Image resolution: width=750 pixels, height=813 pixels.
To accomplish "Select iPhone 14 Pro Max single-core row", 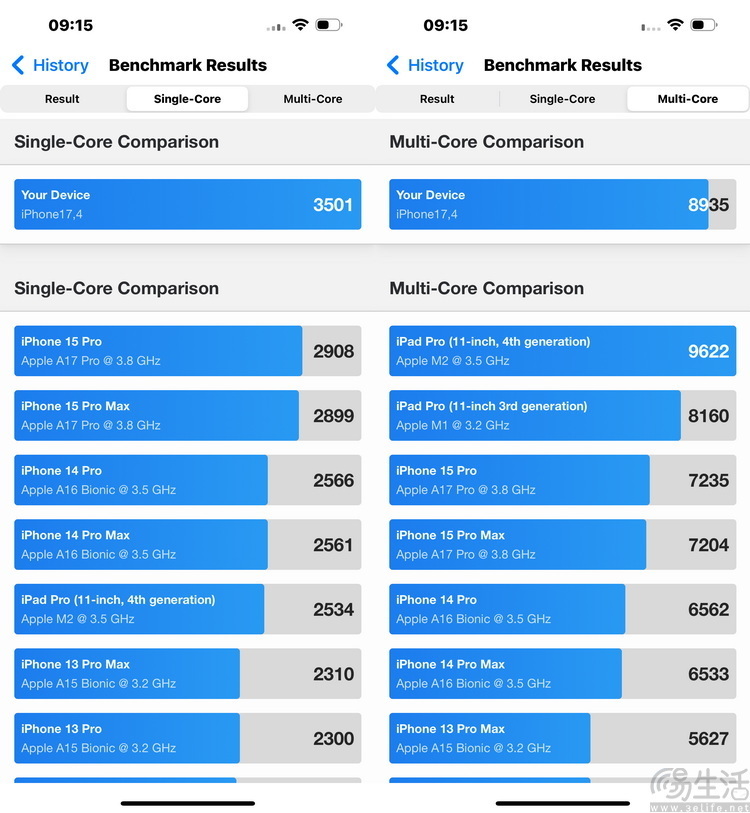I will point(188,544).
